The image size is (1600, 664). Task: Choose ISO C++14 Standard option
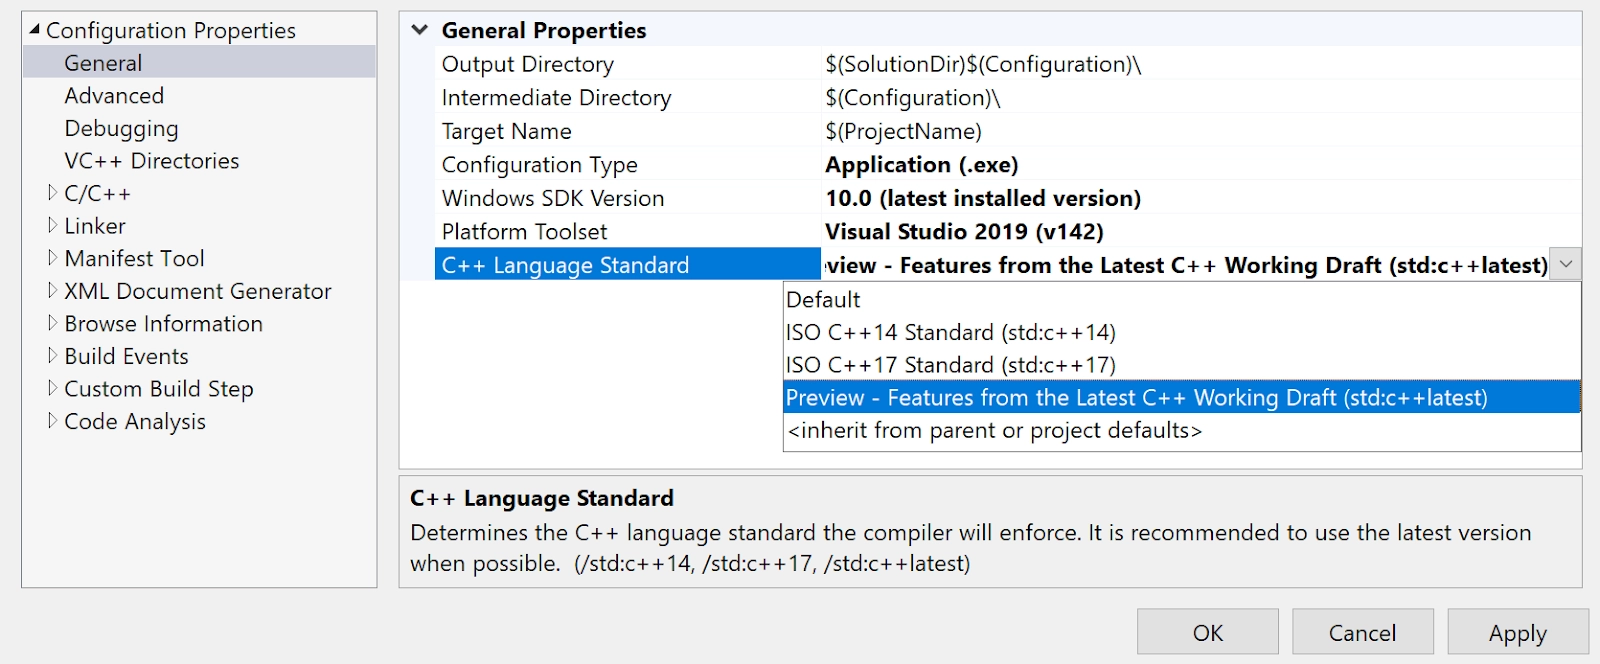point(1182,332)
